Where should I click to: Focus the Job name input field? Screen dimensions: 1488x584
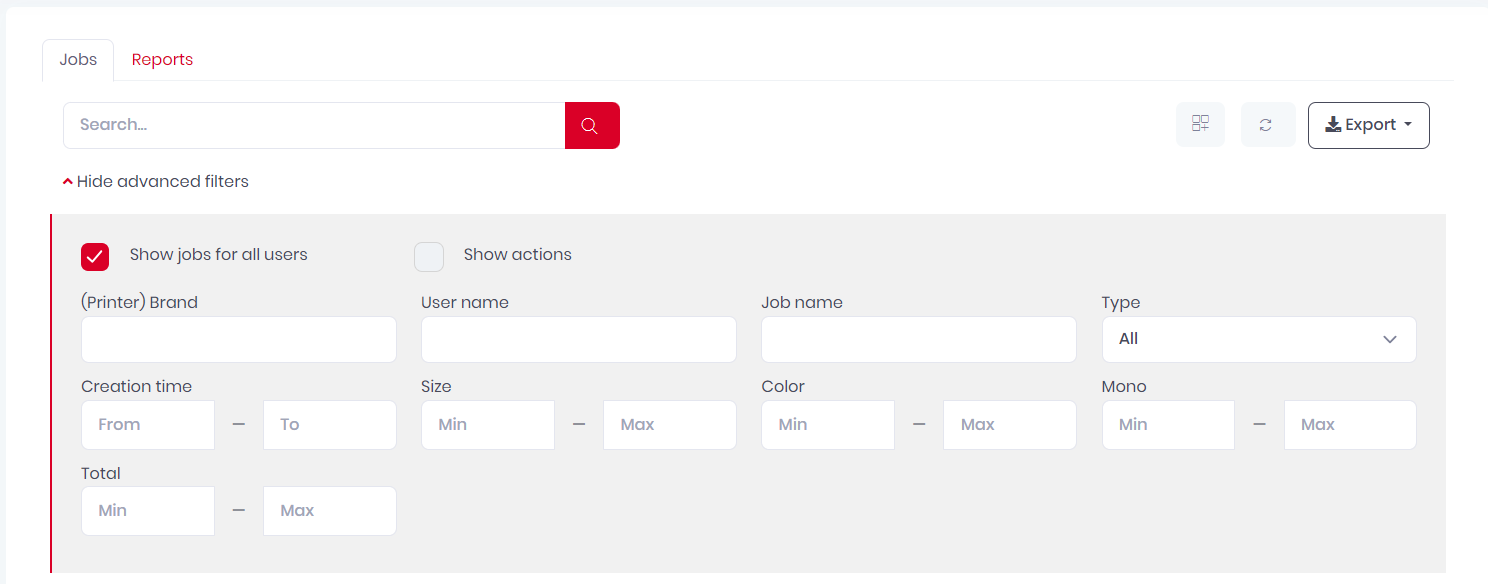[x=919, y=339]
